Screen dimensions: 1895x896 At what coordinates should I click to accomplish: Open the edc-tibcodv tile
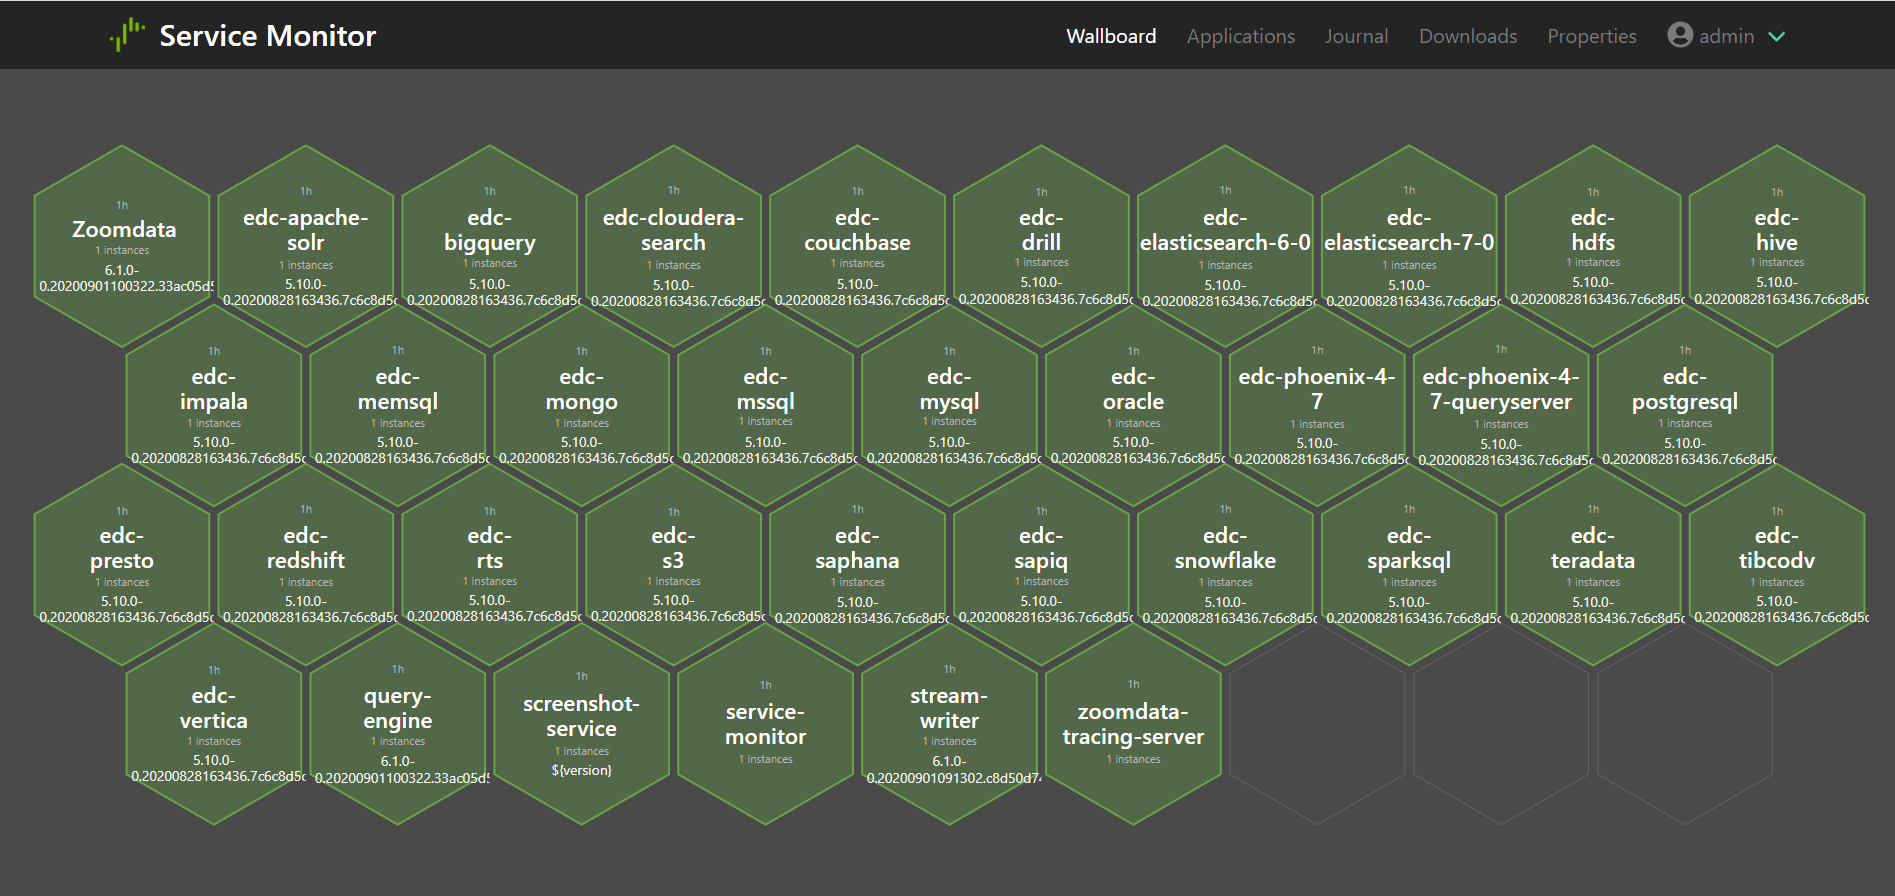[x=1778, y=565]
